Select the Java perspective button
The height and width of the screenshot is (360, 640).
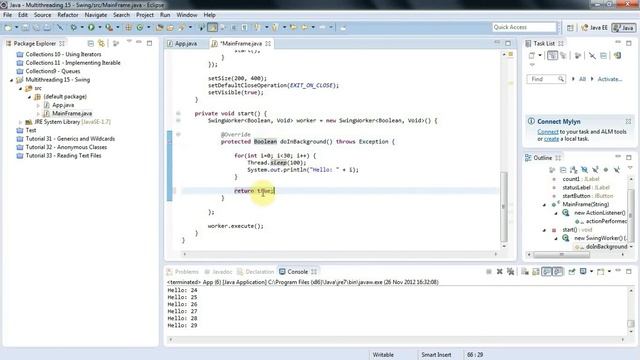tap(623, 27)
